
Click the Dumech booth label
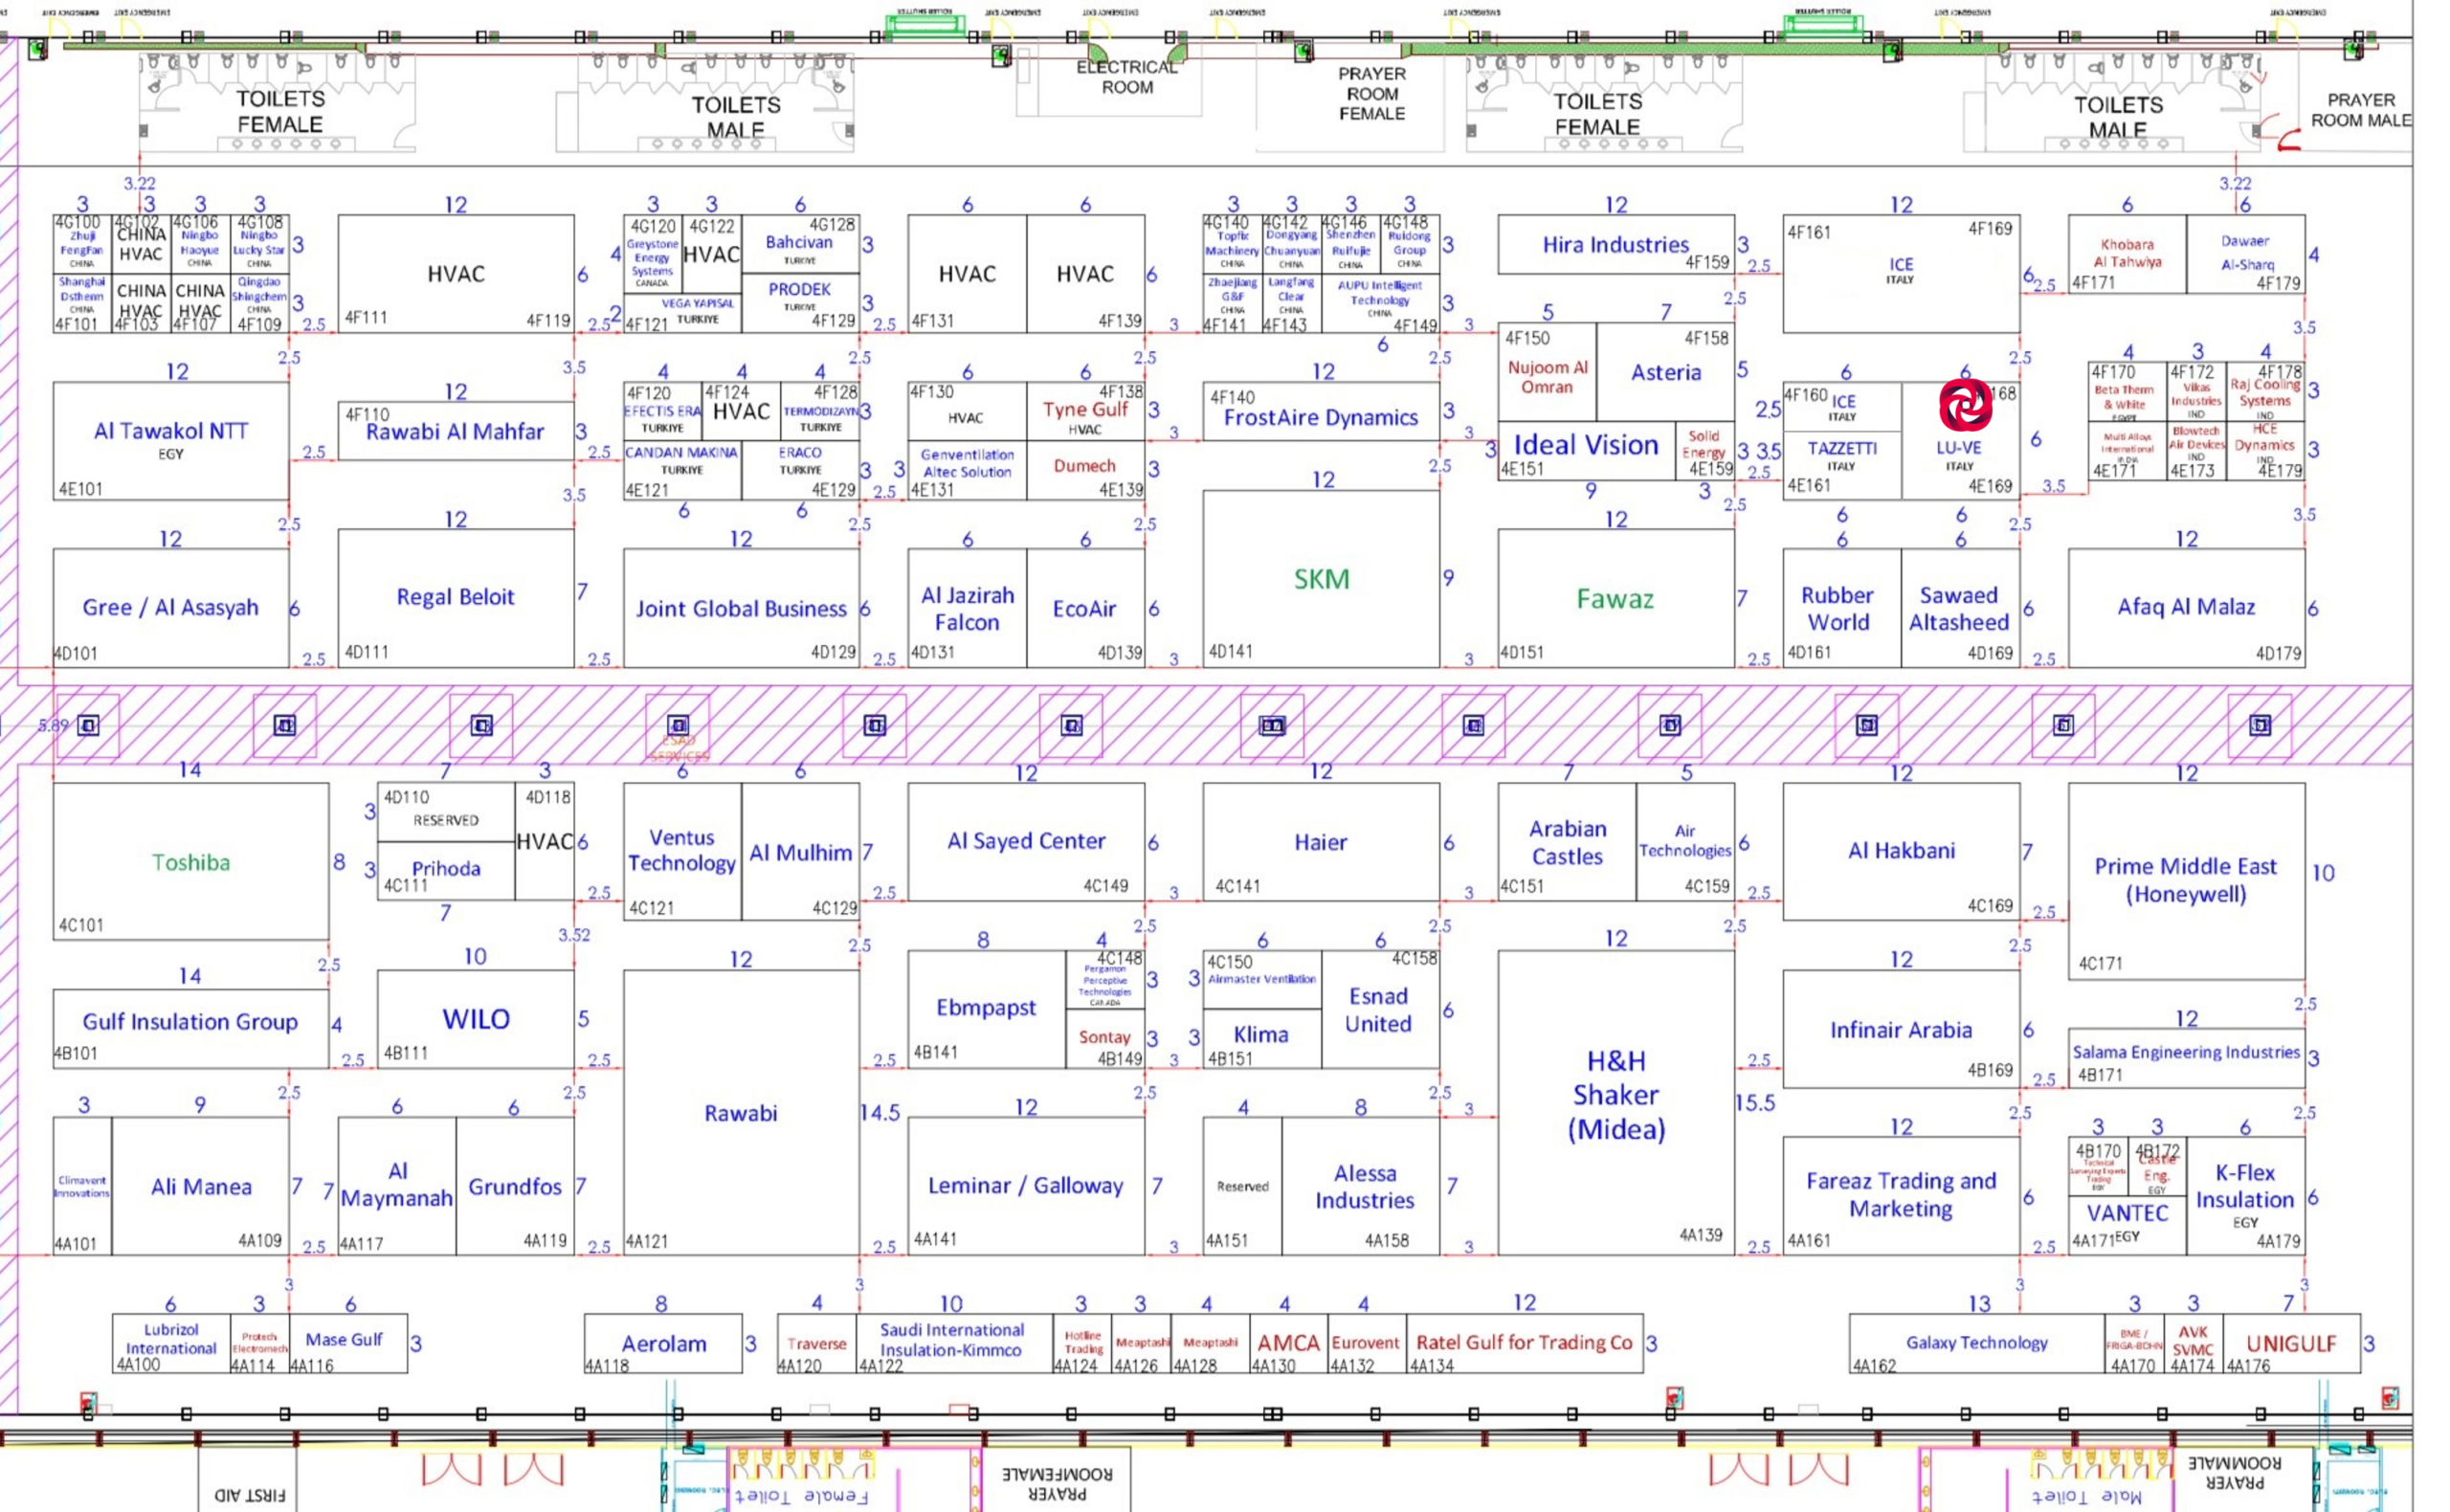coord(1084,466)
